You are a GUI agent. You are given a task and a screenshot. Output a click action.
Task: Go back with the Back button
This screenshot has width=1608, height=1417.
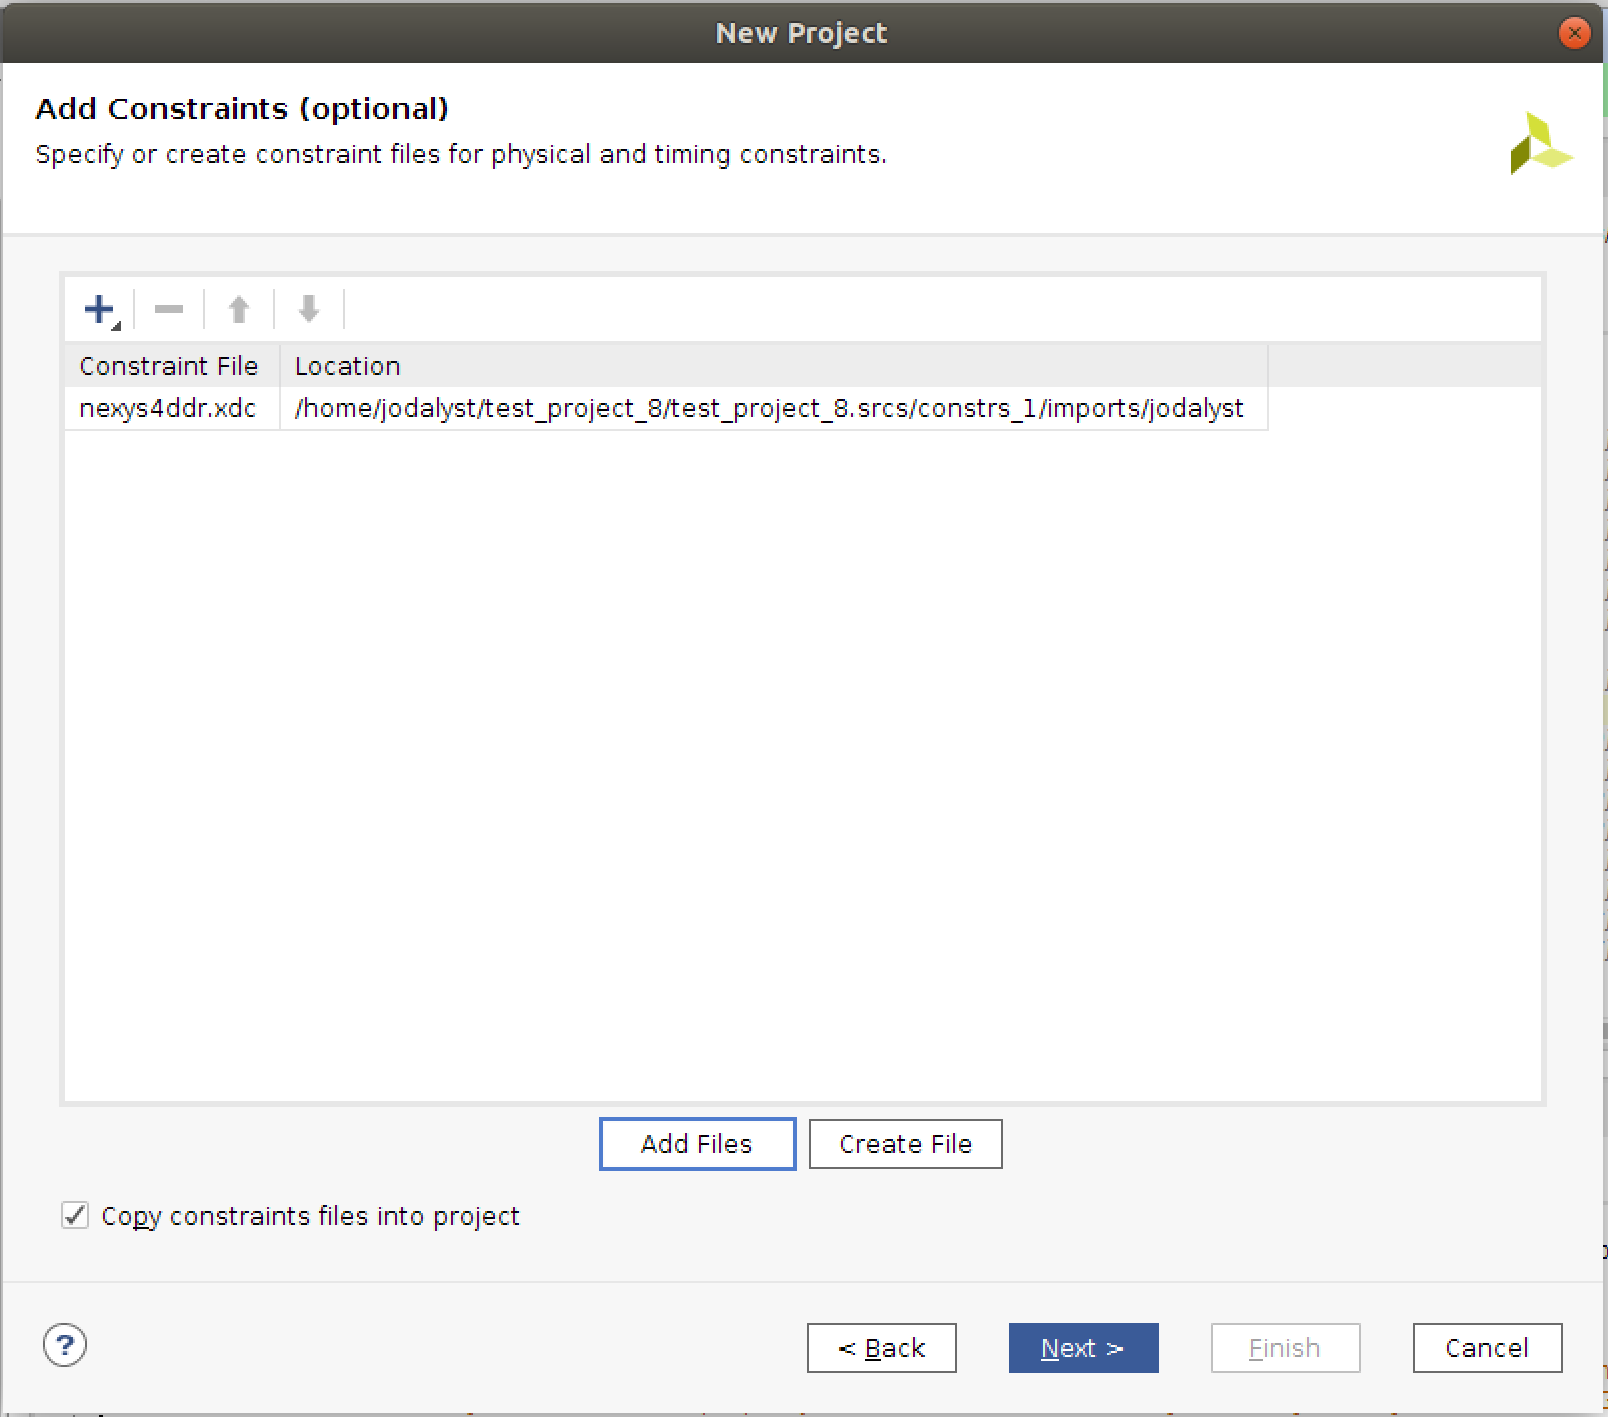[x=881, y=1348]
